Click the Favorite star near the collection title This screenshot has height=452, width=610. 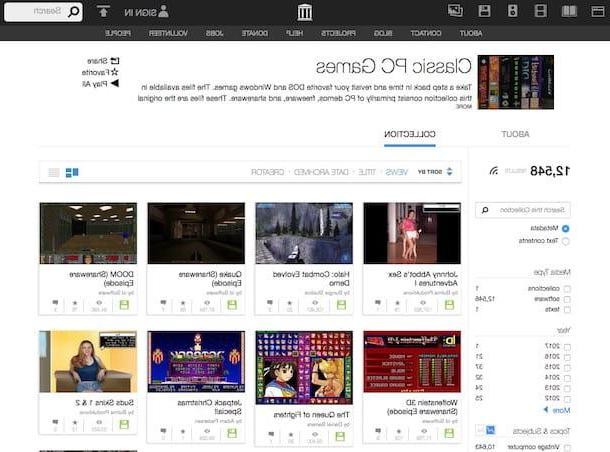[x=114, y=72]
